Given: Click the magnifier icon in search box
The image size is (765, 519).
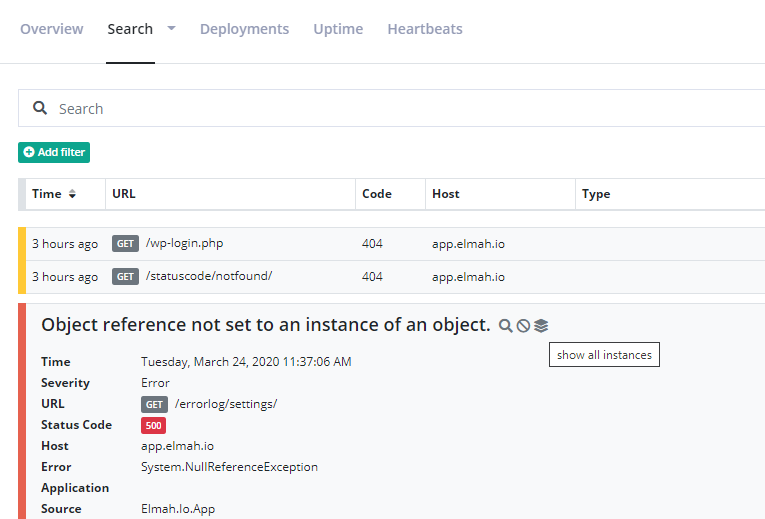Looking at the screenshot, I should point(40,108).
